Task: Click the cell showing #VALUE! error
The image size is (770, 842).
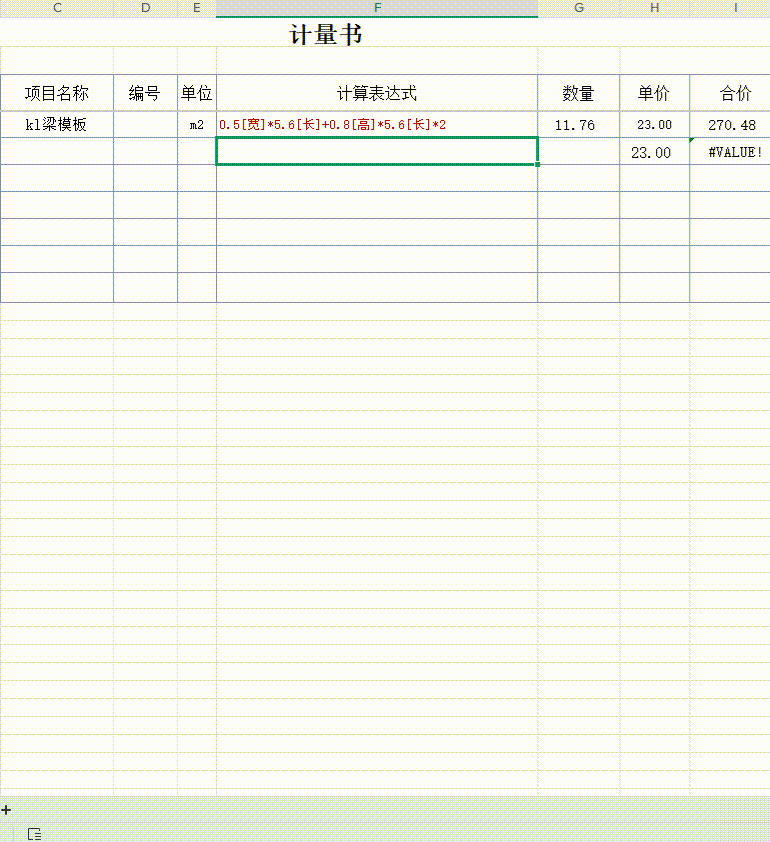Action: click(735, 152)
